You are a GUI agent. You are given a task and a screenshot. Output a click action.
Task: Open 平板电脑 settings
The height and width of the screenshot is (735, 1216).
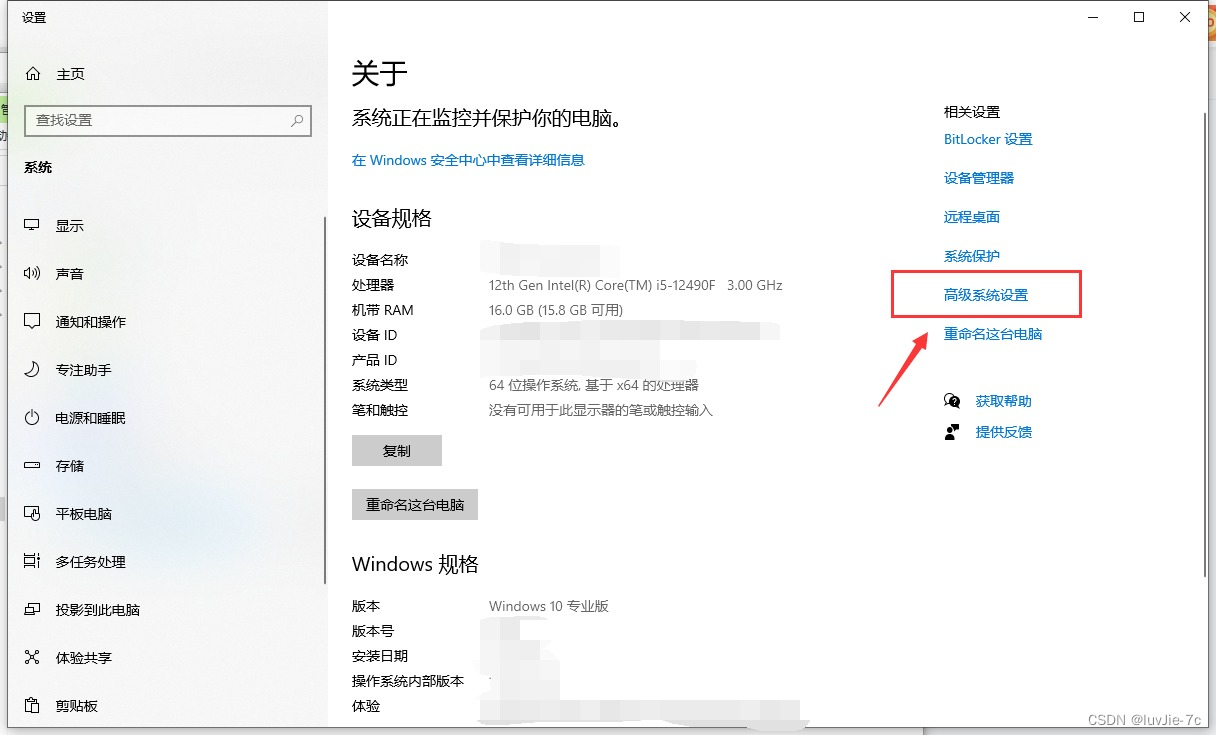[x=85, y=513]
